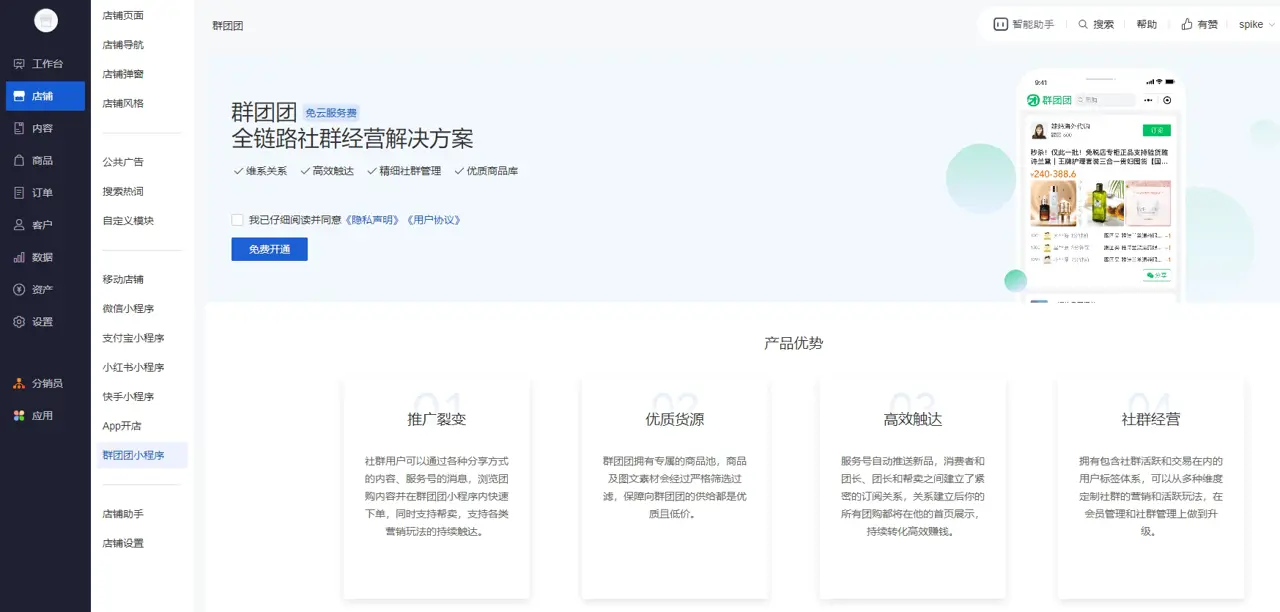The image size is (1280, 612).
Task: Click the 客户 customer person icon
Action: pyautogui.click(x=19, y=225)
